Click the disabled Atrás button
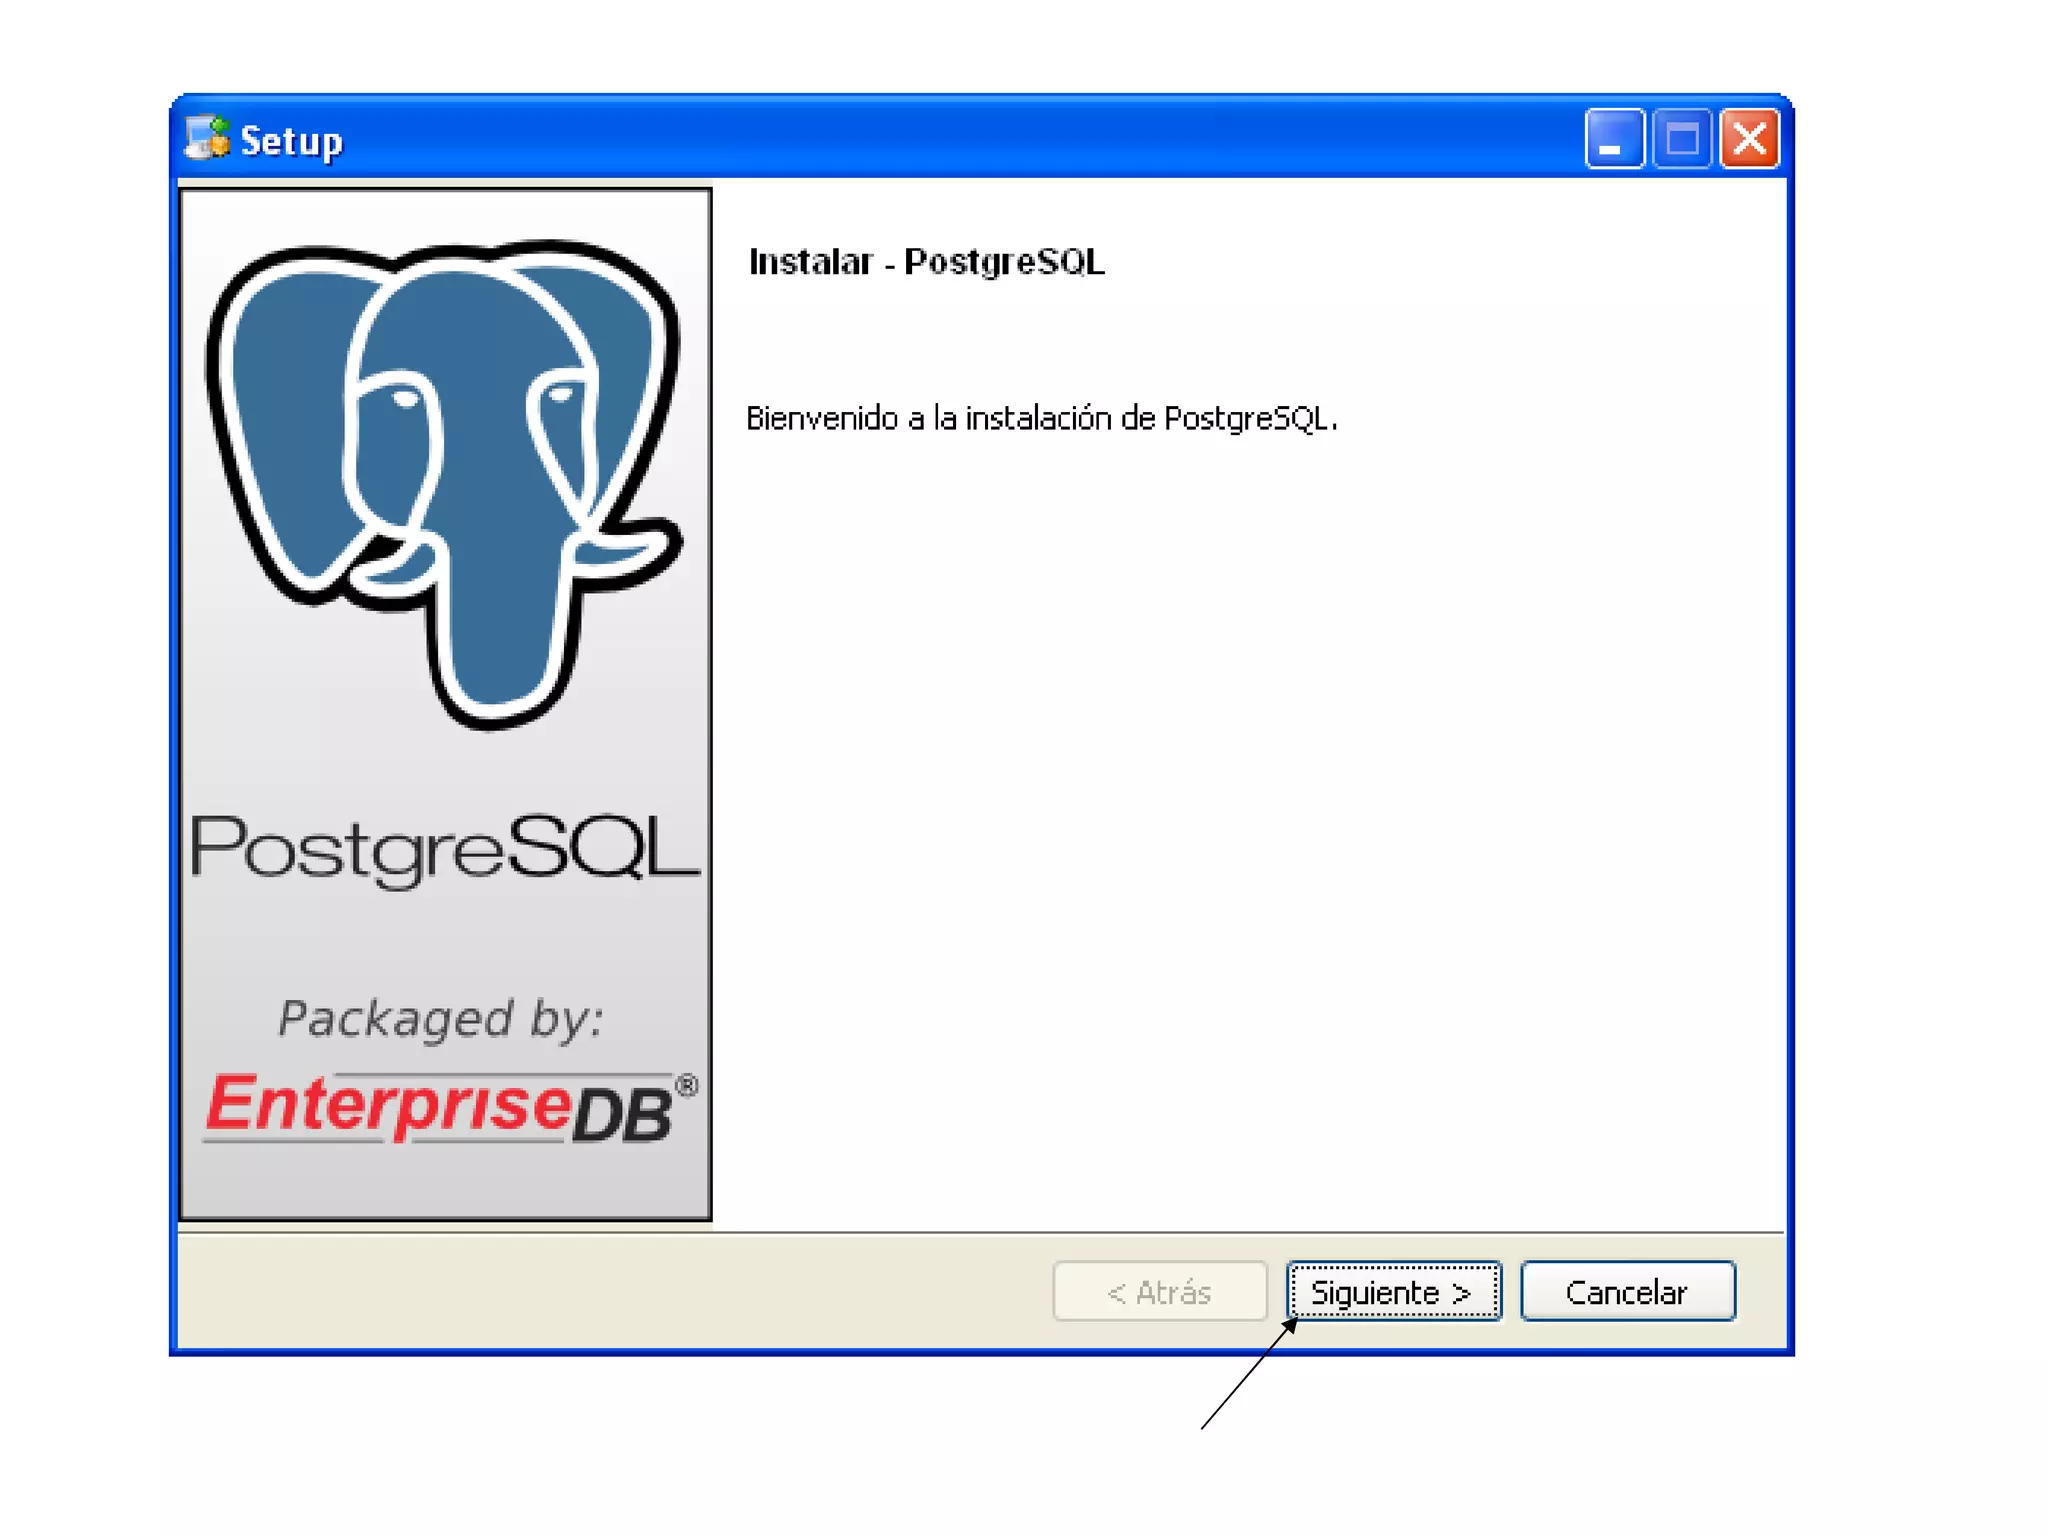2048x1536 pixels. pyautogui.click(x=1160, y=1291)
